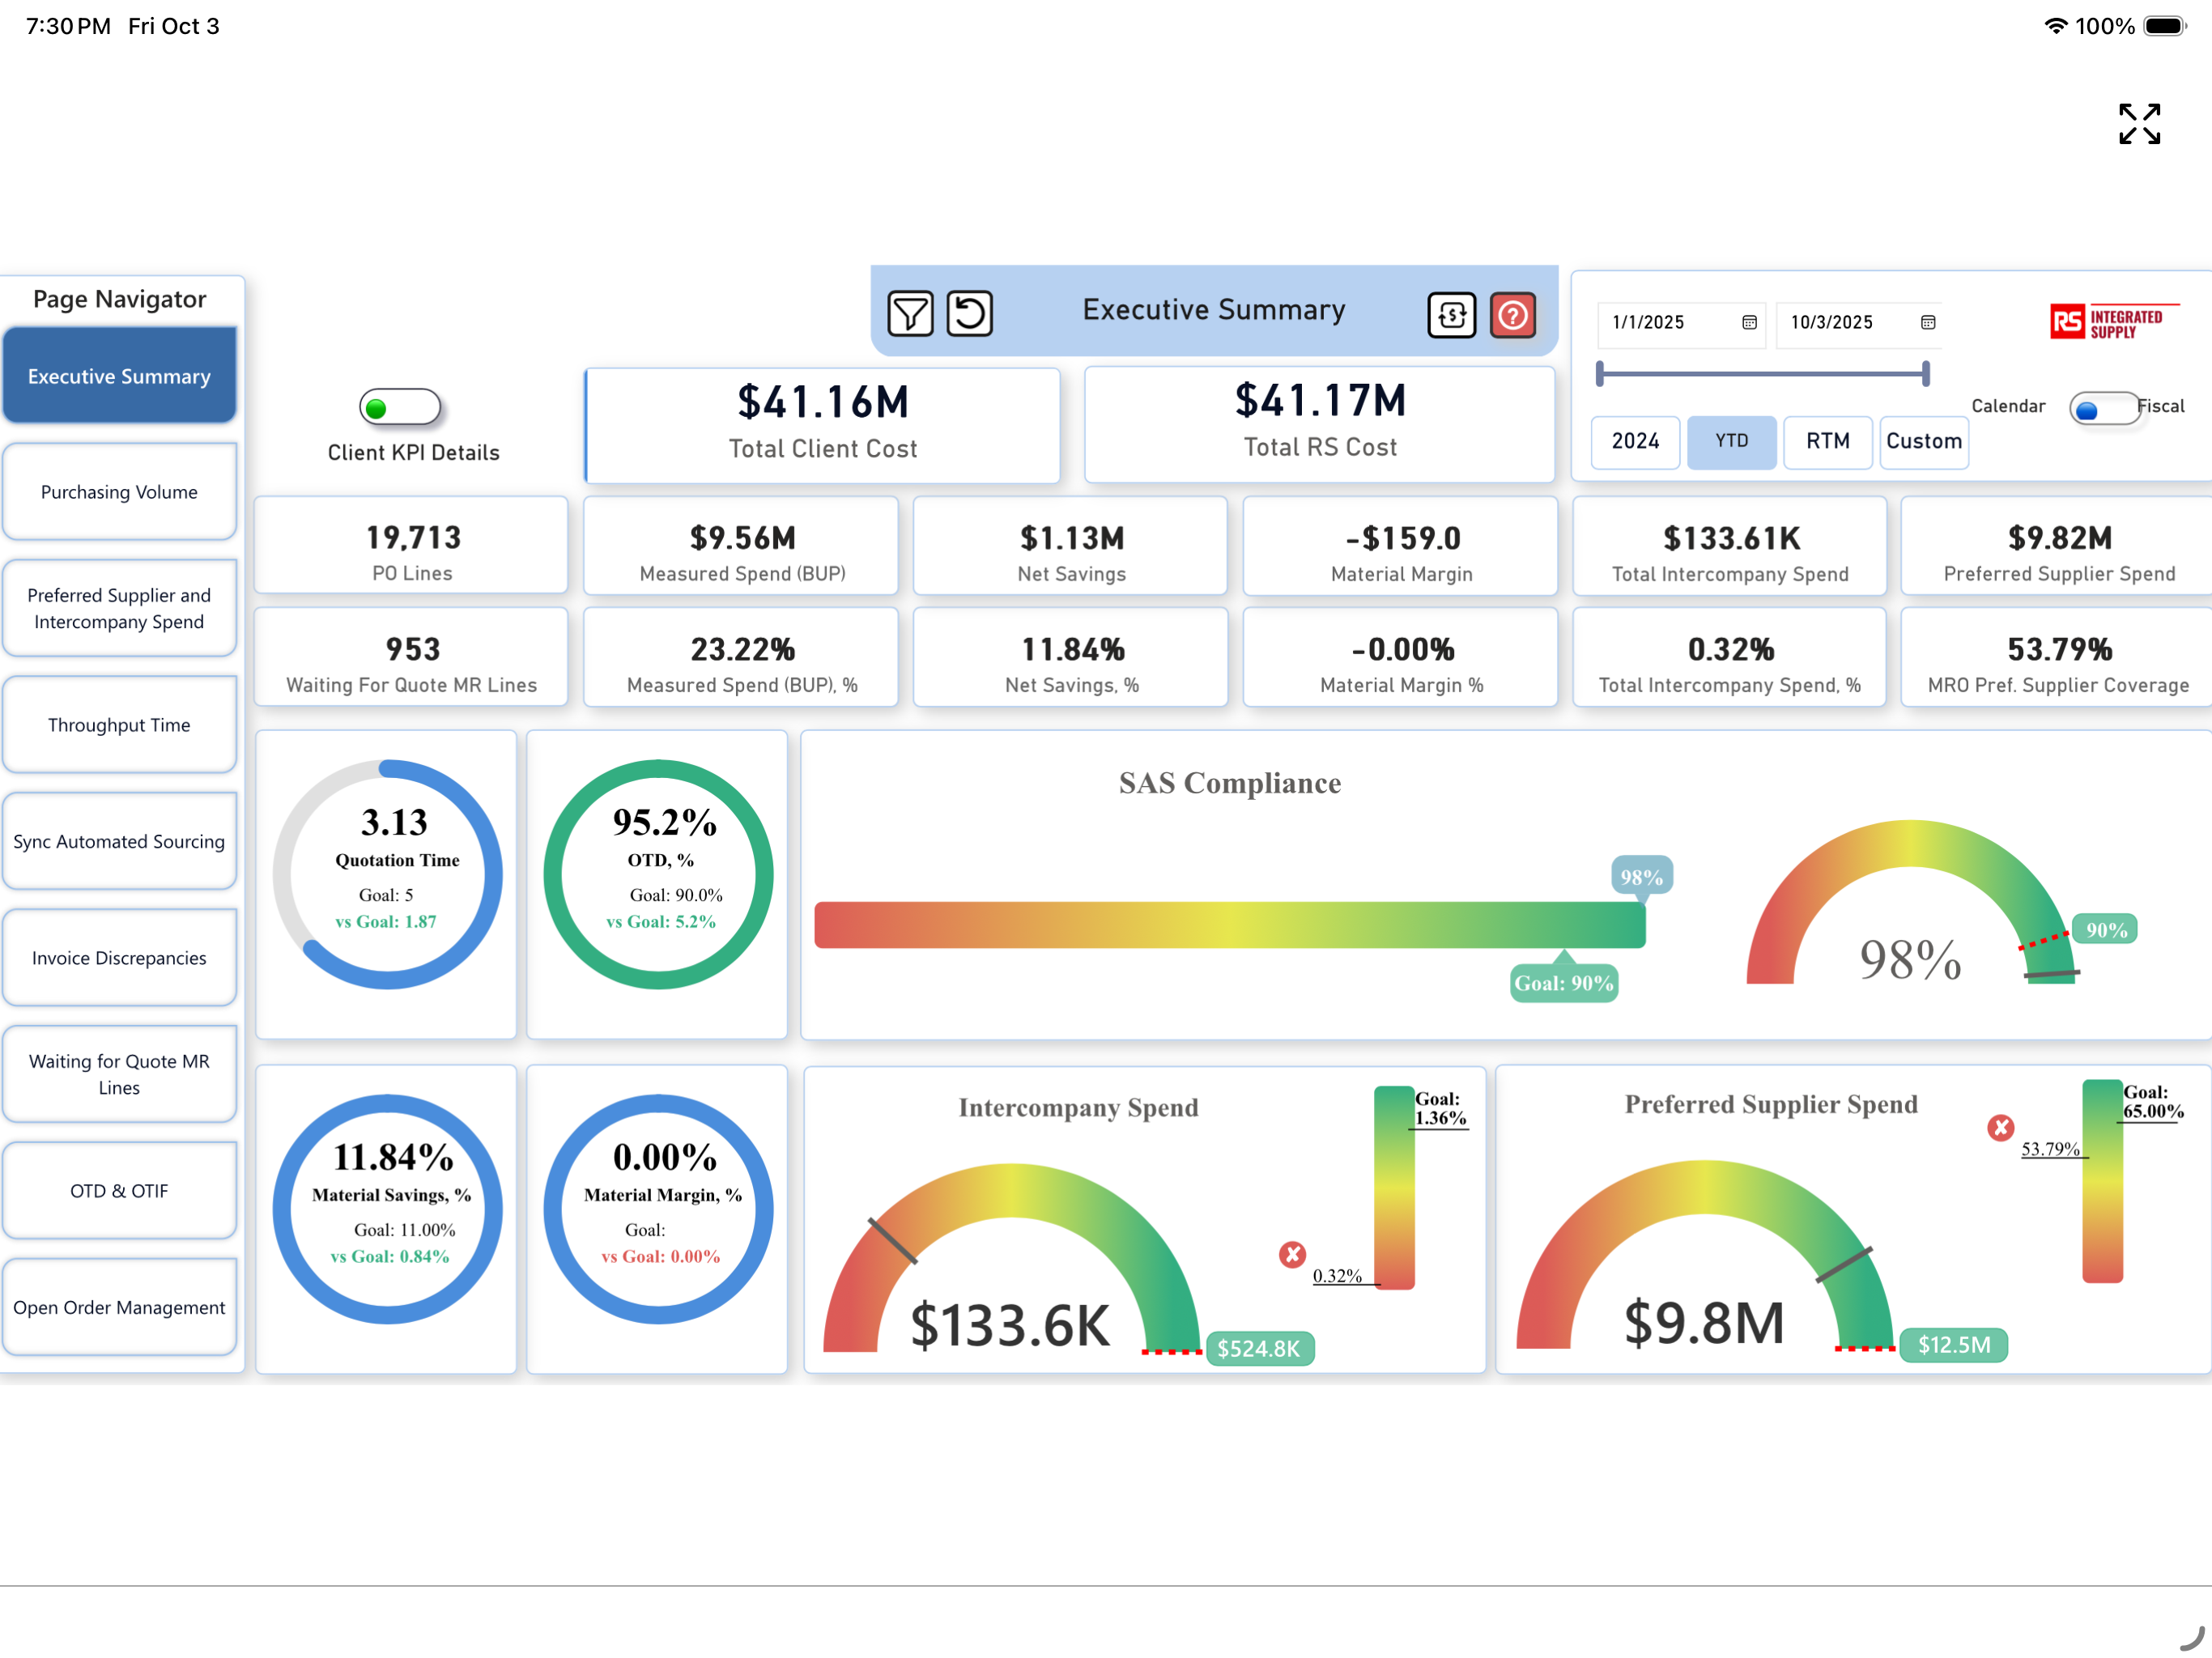Go to Waiting for Quote MR Lines page
This screenshot has height=1658, width=2212.
[x=119, y=1074]
